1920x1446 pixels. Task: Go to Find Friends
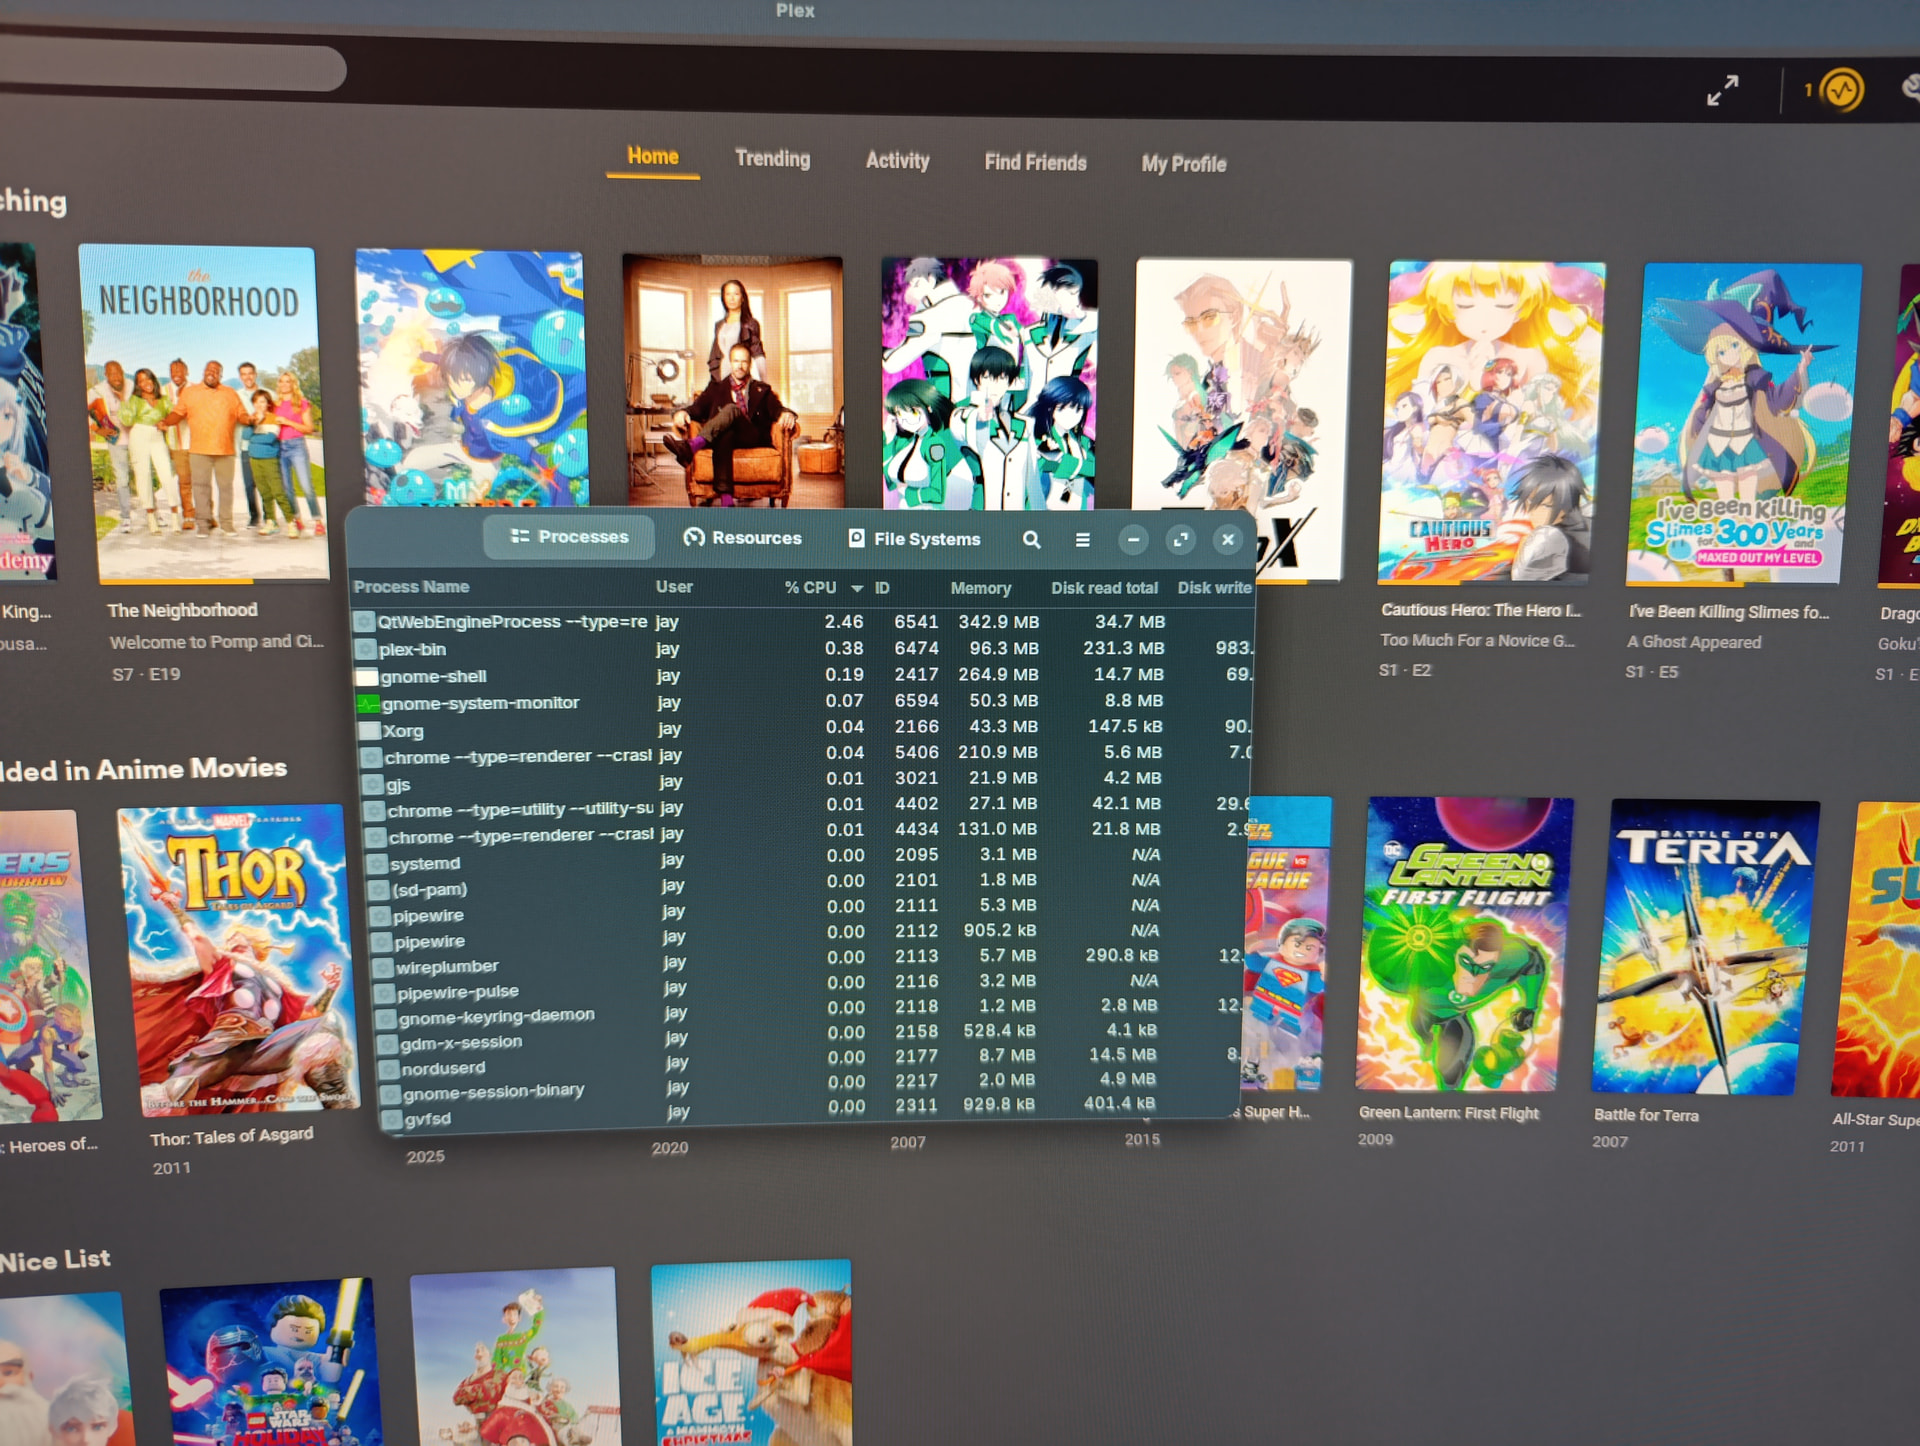point(1035,162)
